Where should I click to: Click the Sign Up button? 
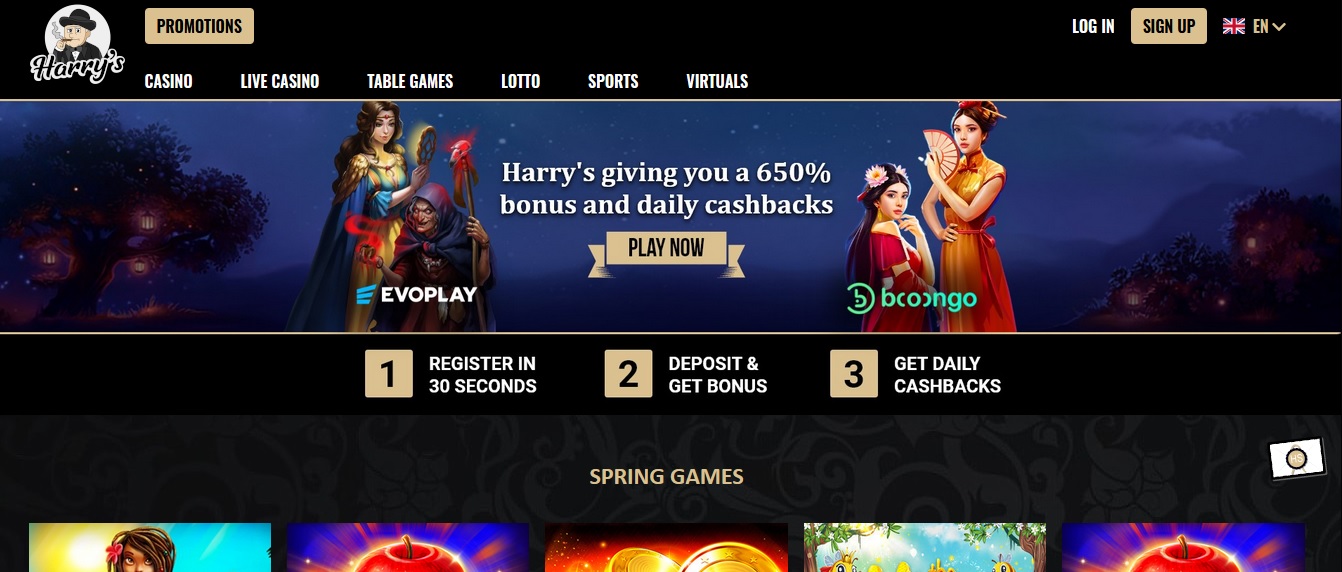pyautogui.click(x=1169, y=26)
